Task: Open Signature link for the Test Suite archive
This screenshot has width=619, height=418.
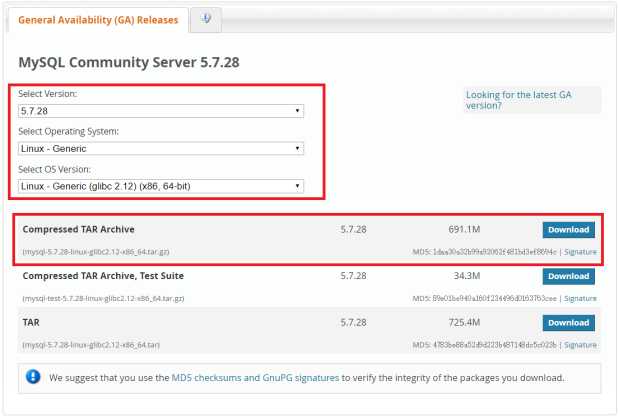Action: pyautogui.click(x=580, y=298)
